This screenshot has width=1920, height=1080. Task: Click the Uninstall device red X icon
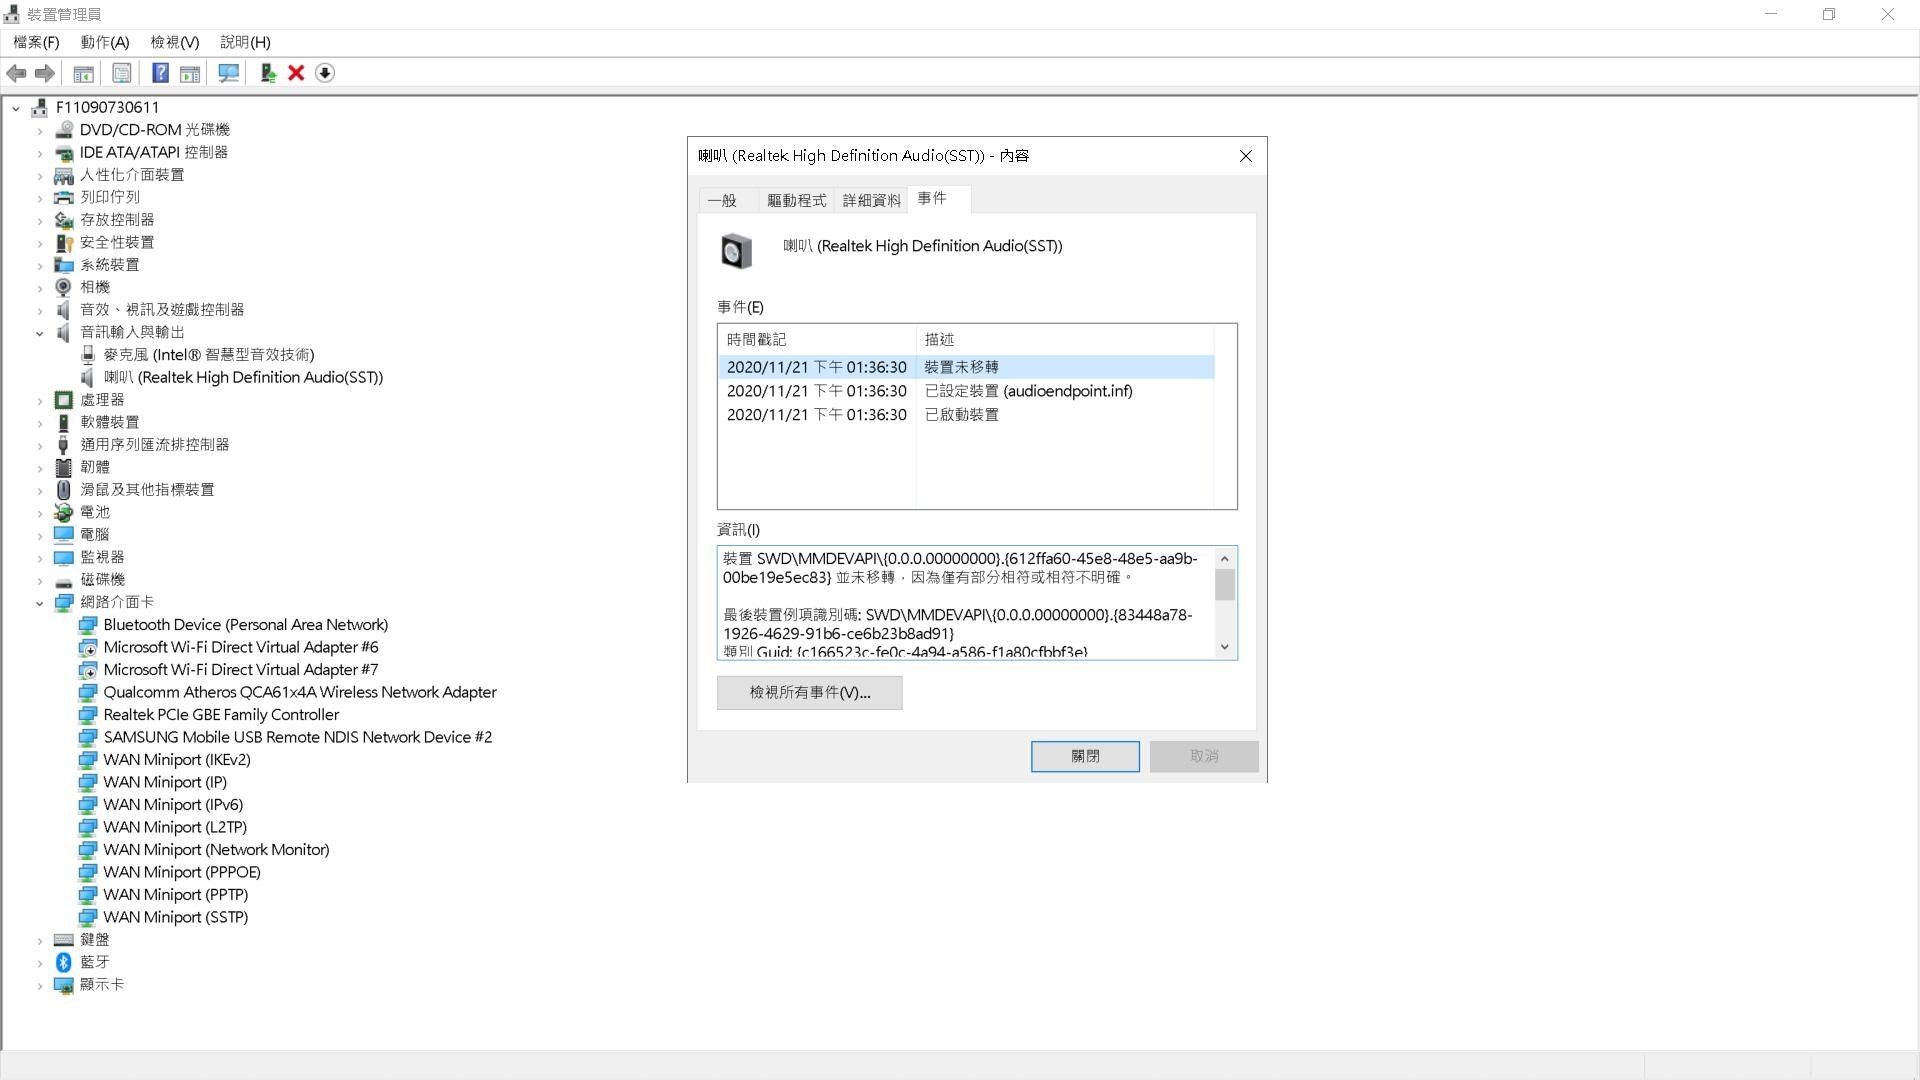pos(296,73)
